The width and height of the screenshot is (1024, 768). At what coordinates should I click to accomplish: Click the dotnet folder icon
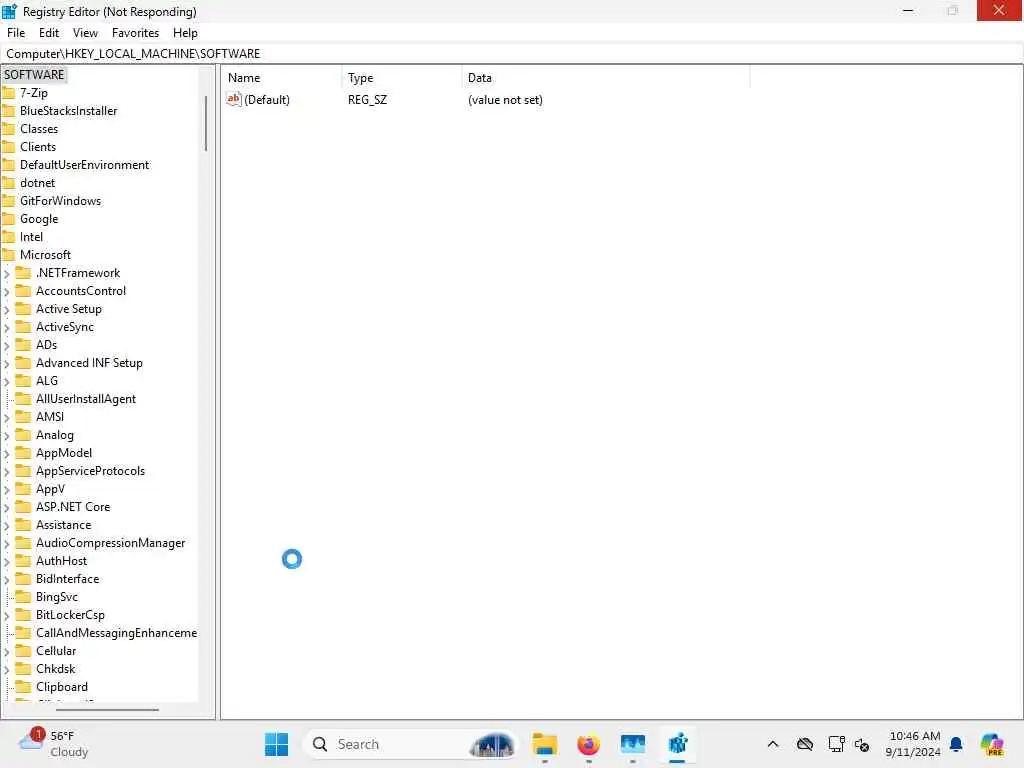click(x=8, y=183)
